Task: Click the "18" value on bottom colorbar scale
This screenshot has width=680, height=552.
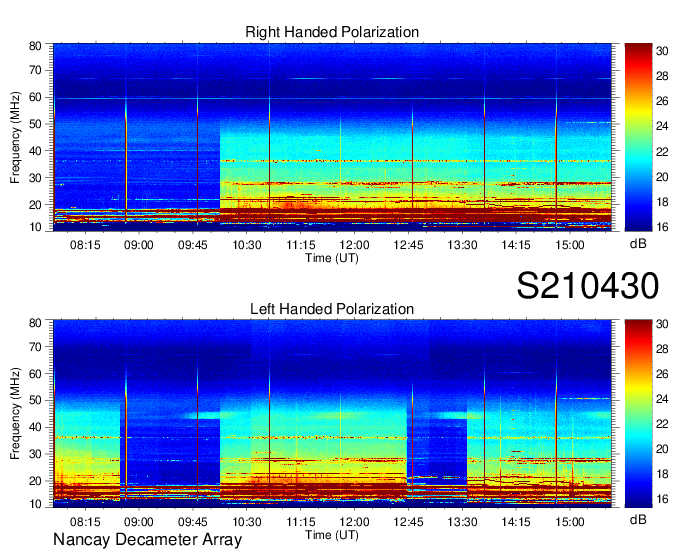Action: tap(662, 474)
